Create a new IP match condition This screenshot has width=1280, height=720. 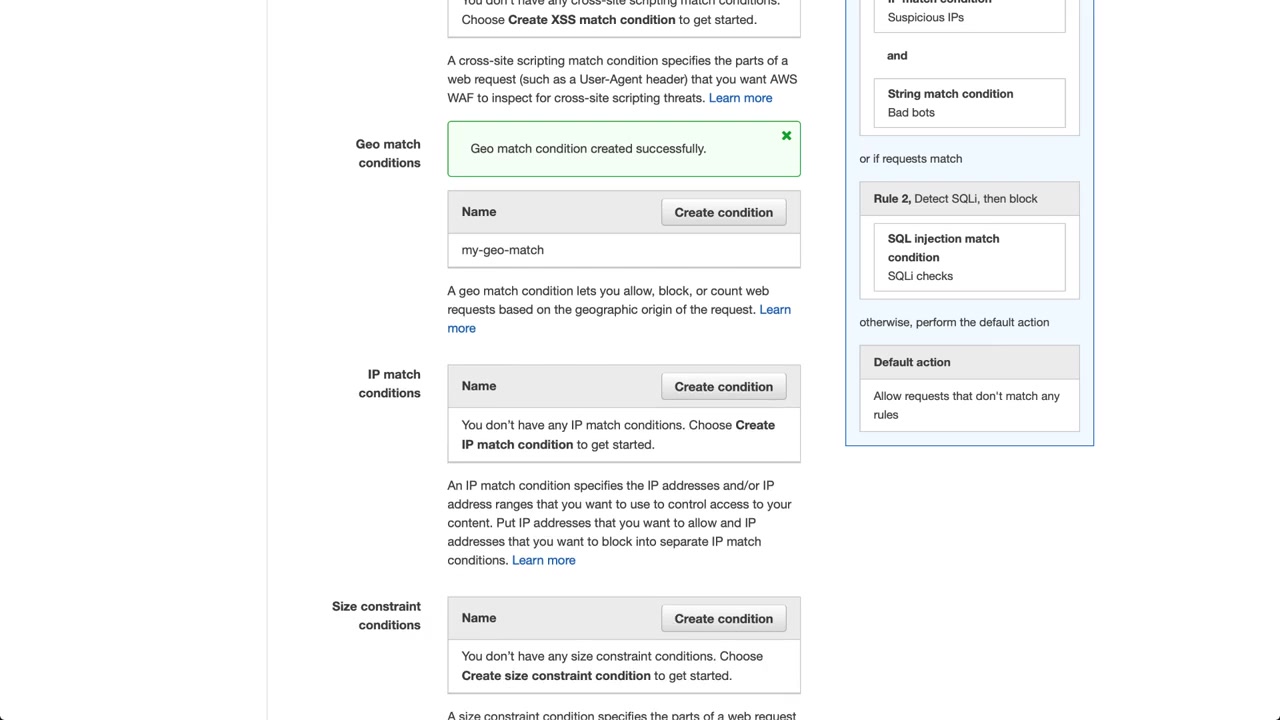click(723, 386)
